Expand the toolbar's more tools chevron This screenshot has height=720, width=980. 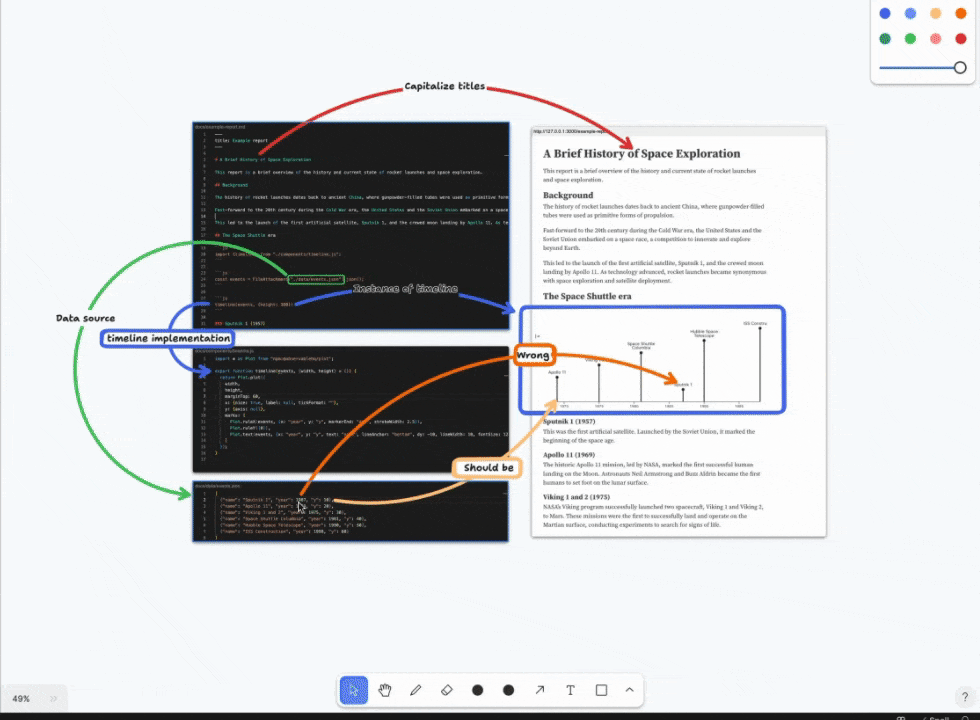(x=629, y=690)
